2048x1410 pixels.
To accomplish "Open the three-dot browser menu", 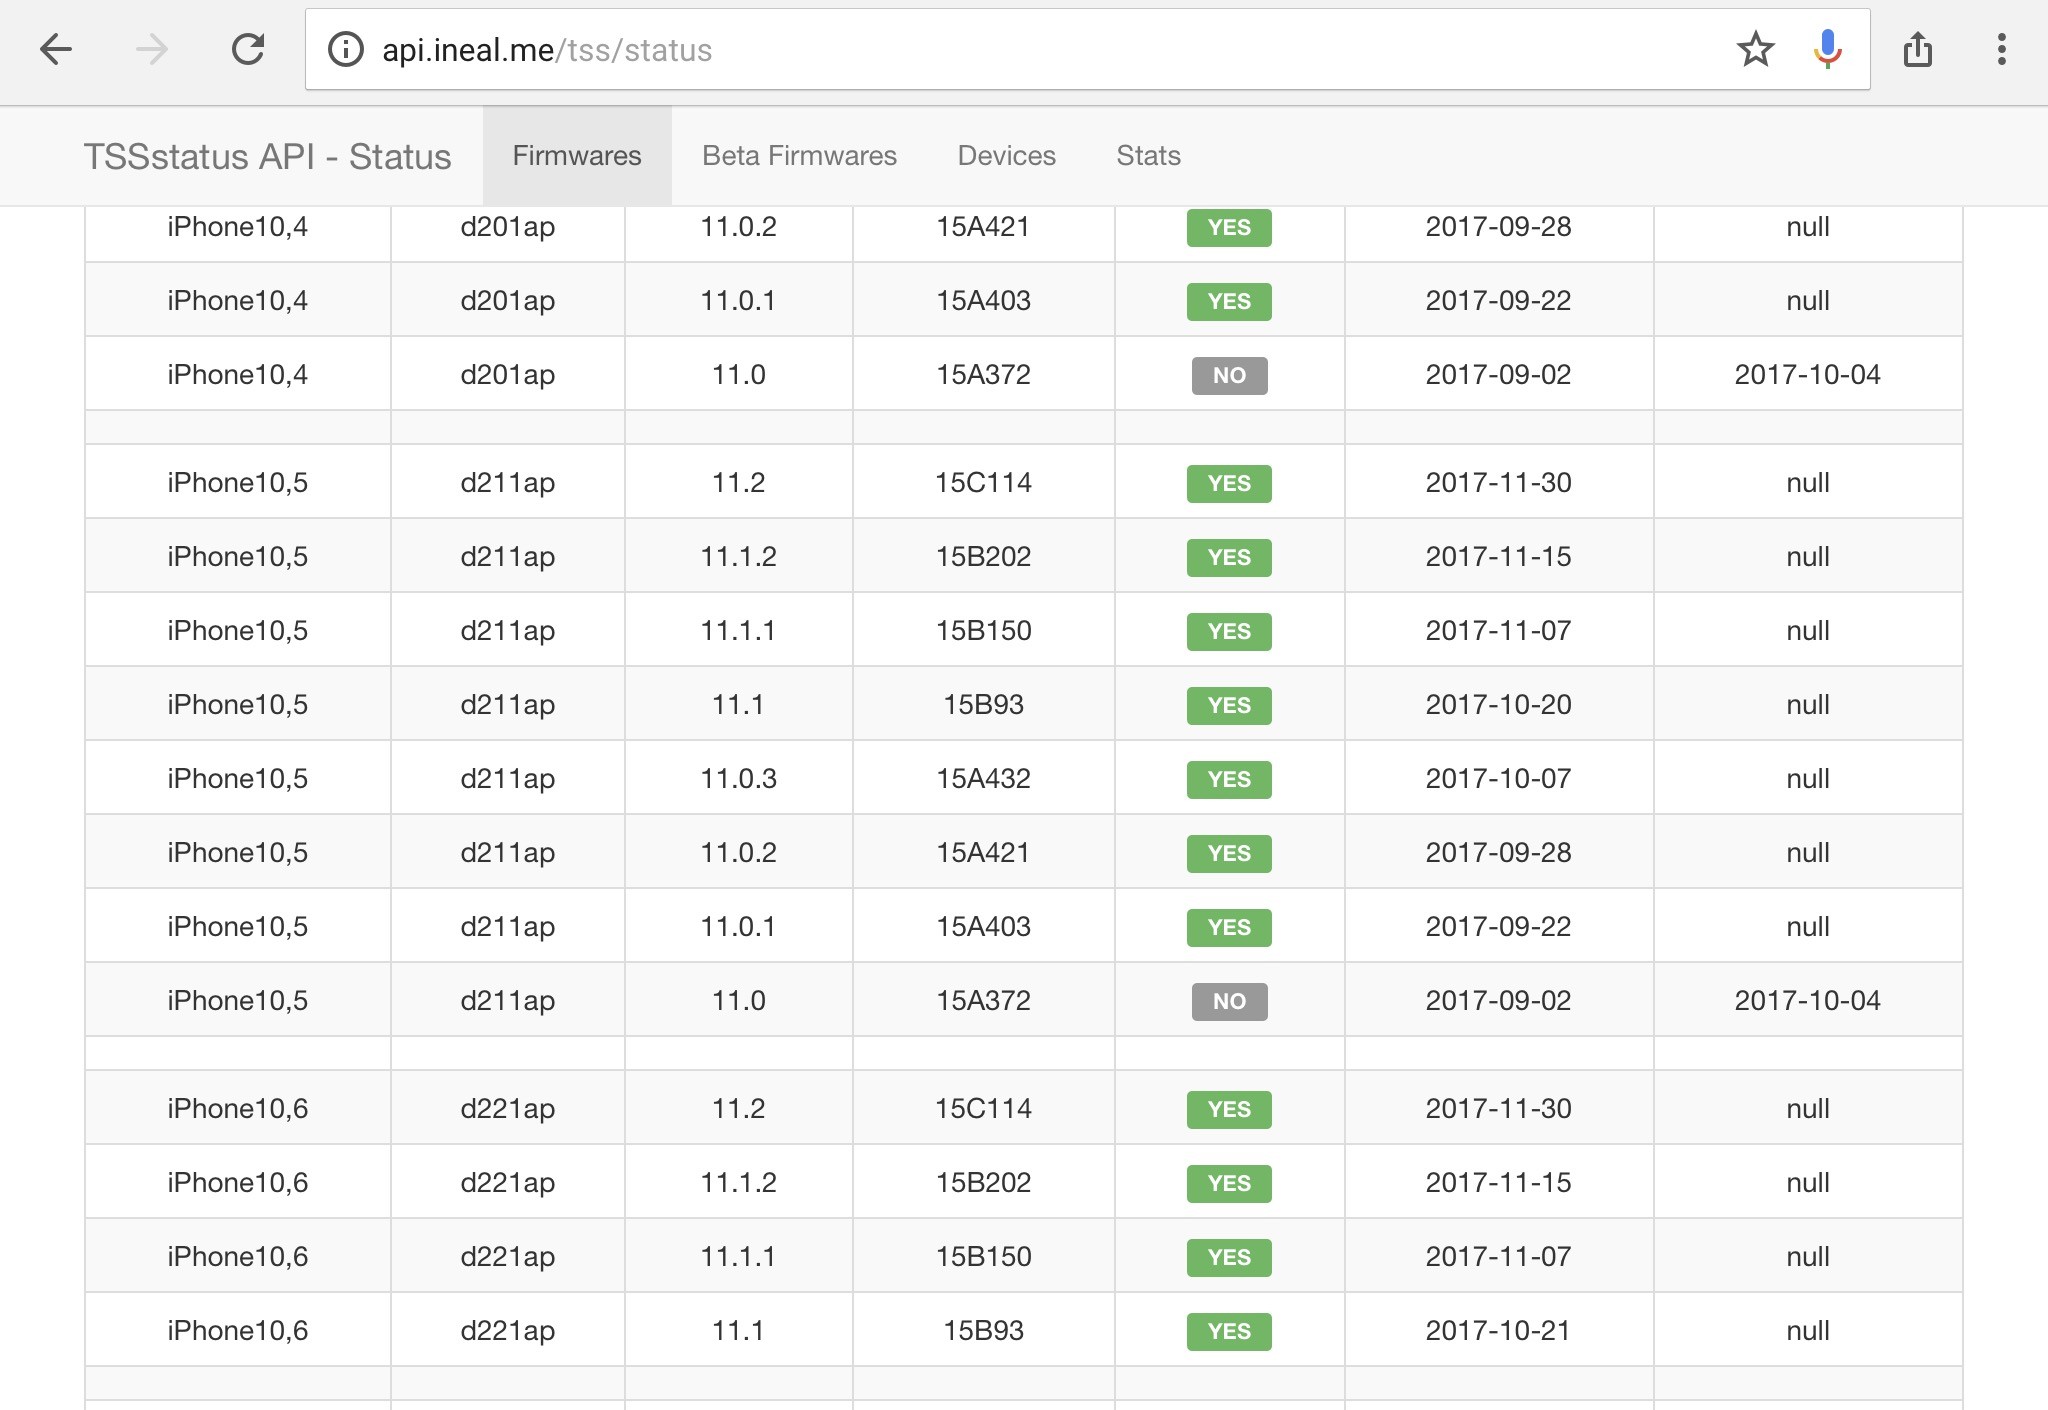I will [x=2001, y=49].
